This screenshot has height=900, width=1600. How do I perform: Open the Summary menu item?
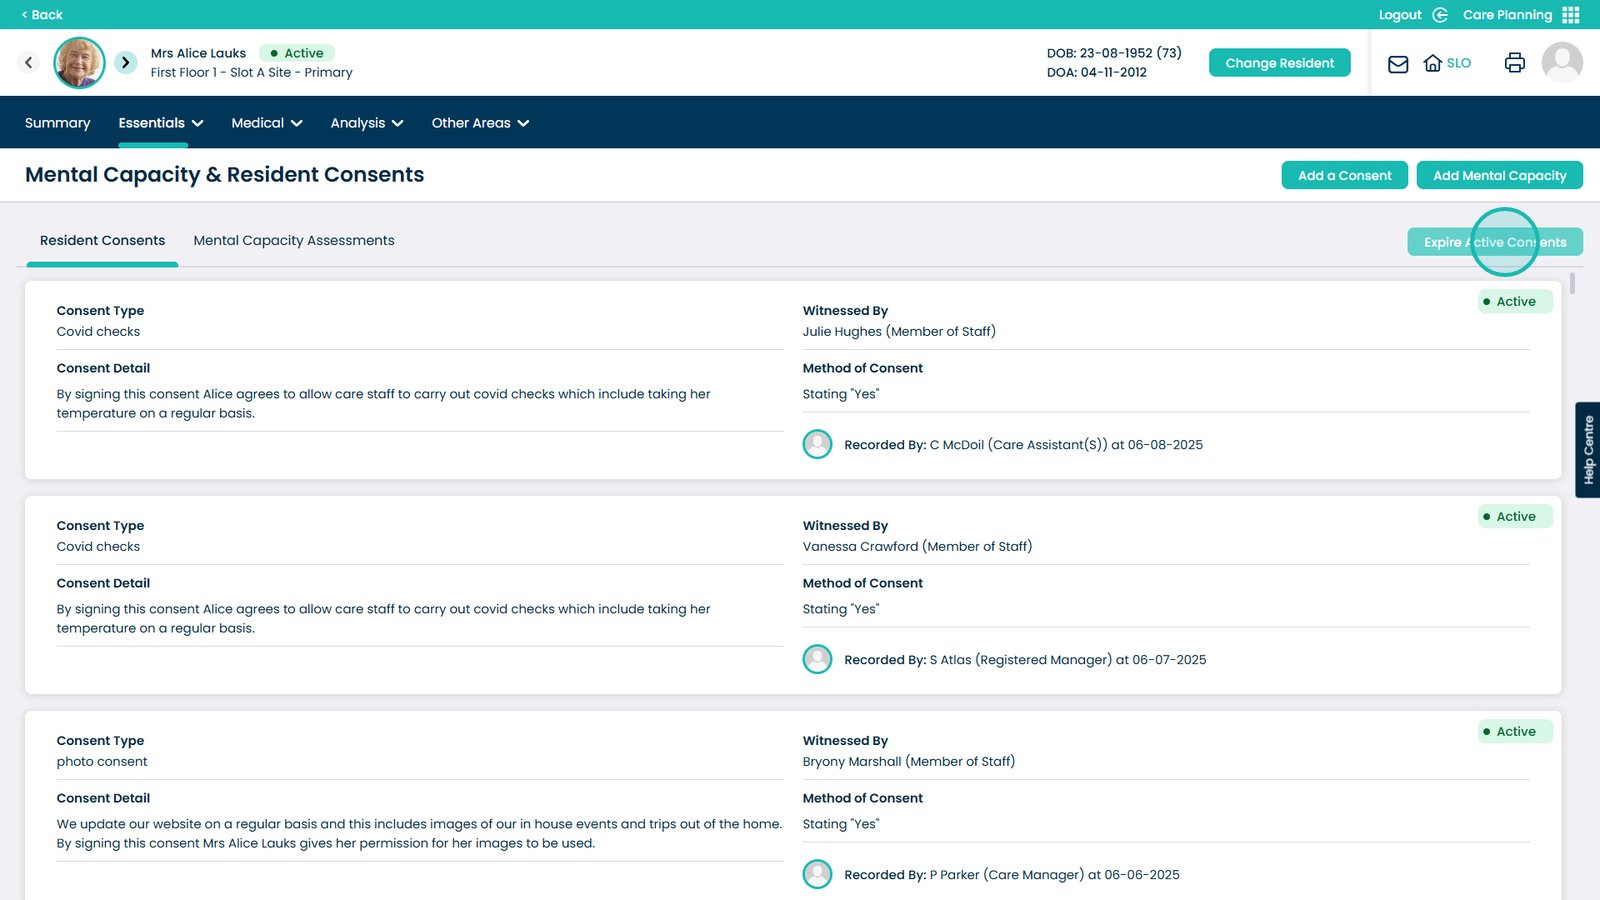(57, 123)
